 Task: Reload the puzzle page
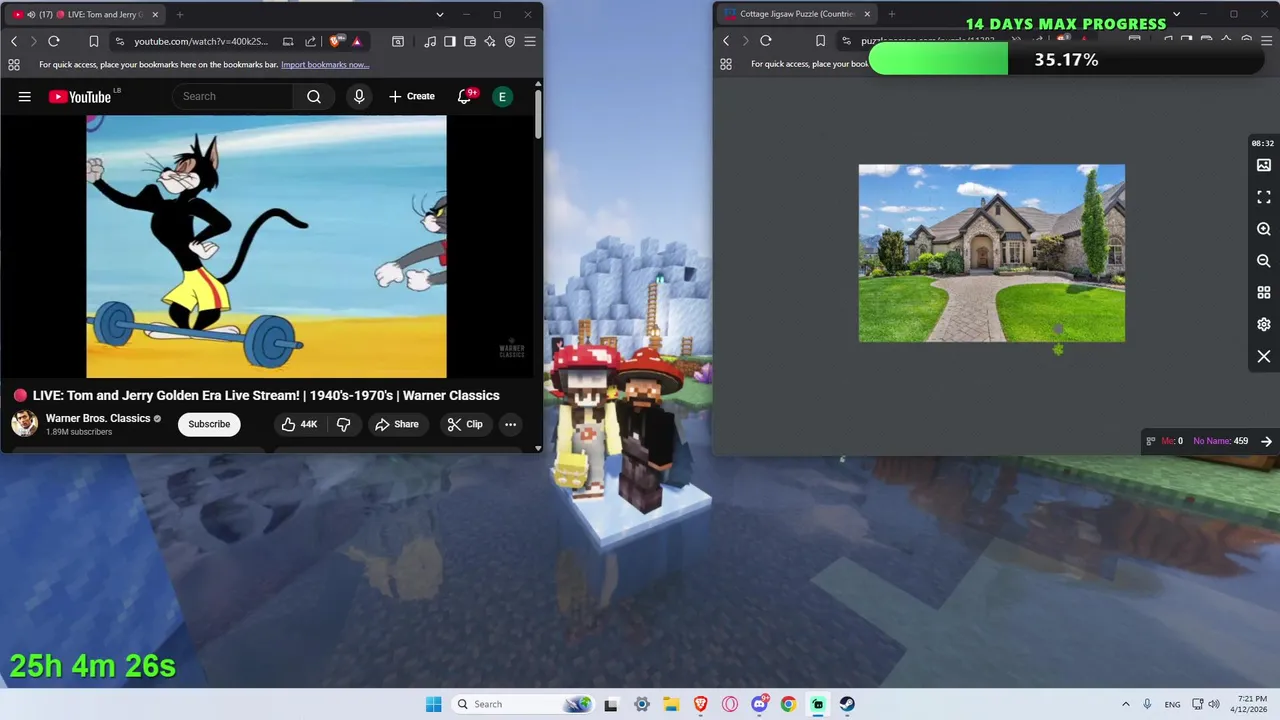tap(766, 41)
